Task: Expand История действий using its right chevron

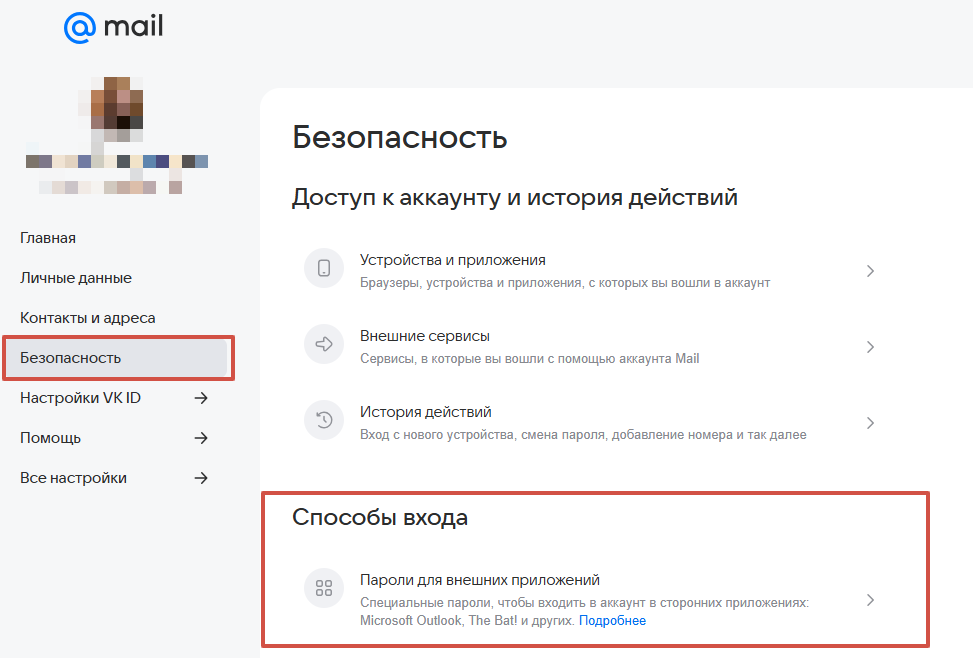Action: tap(870, 423)
